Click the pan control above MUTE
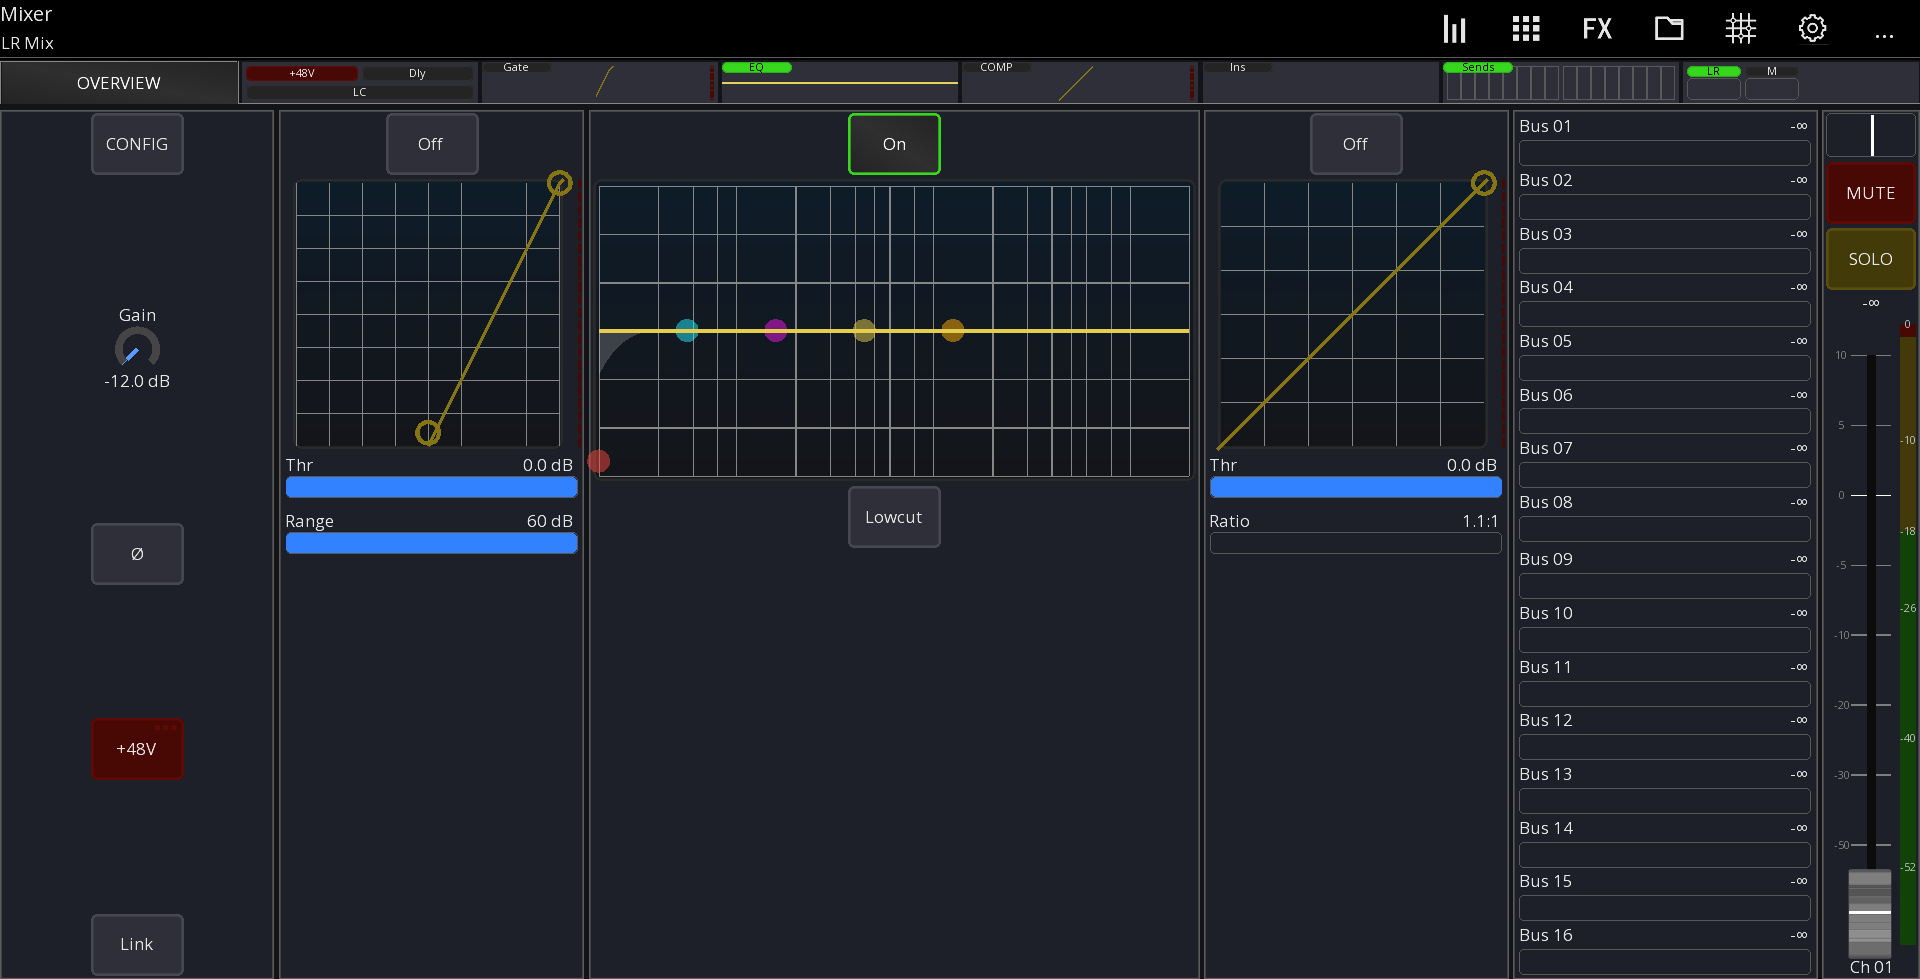1920x979 pixels. point(1871,135)
